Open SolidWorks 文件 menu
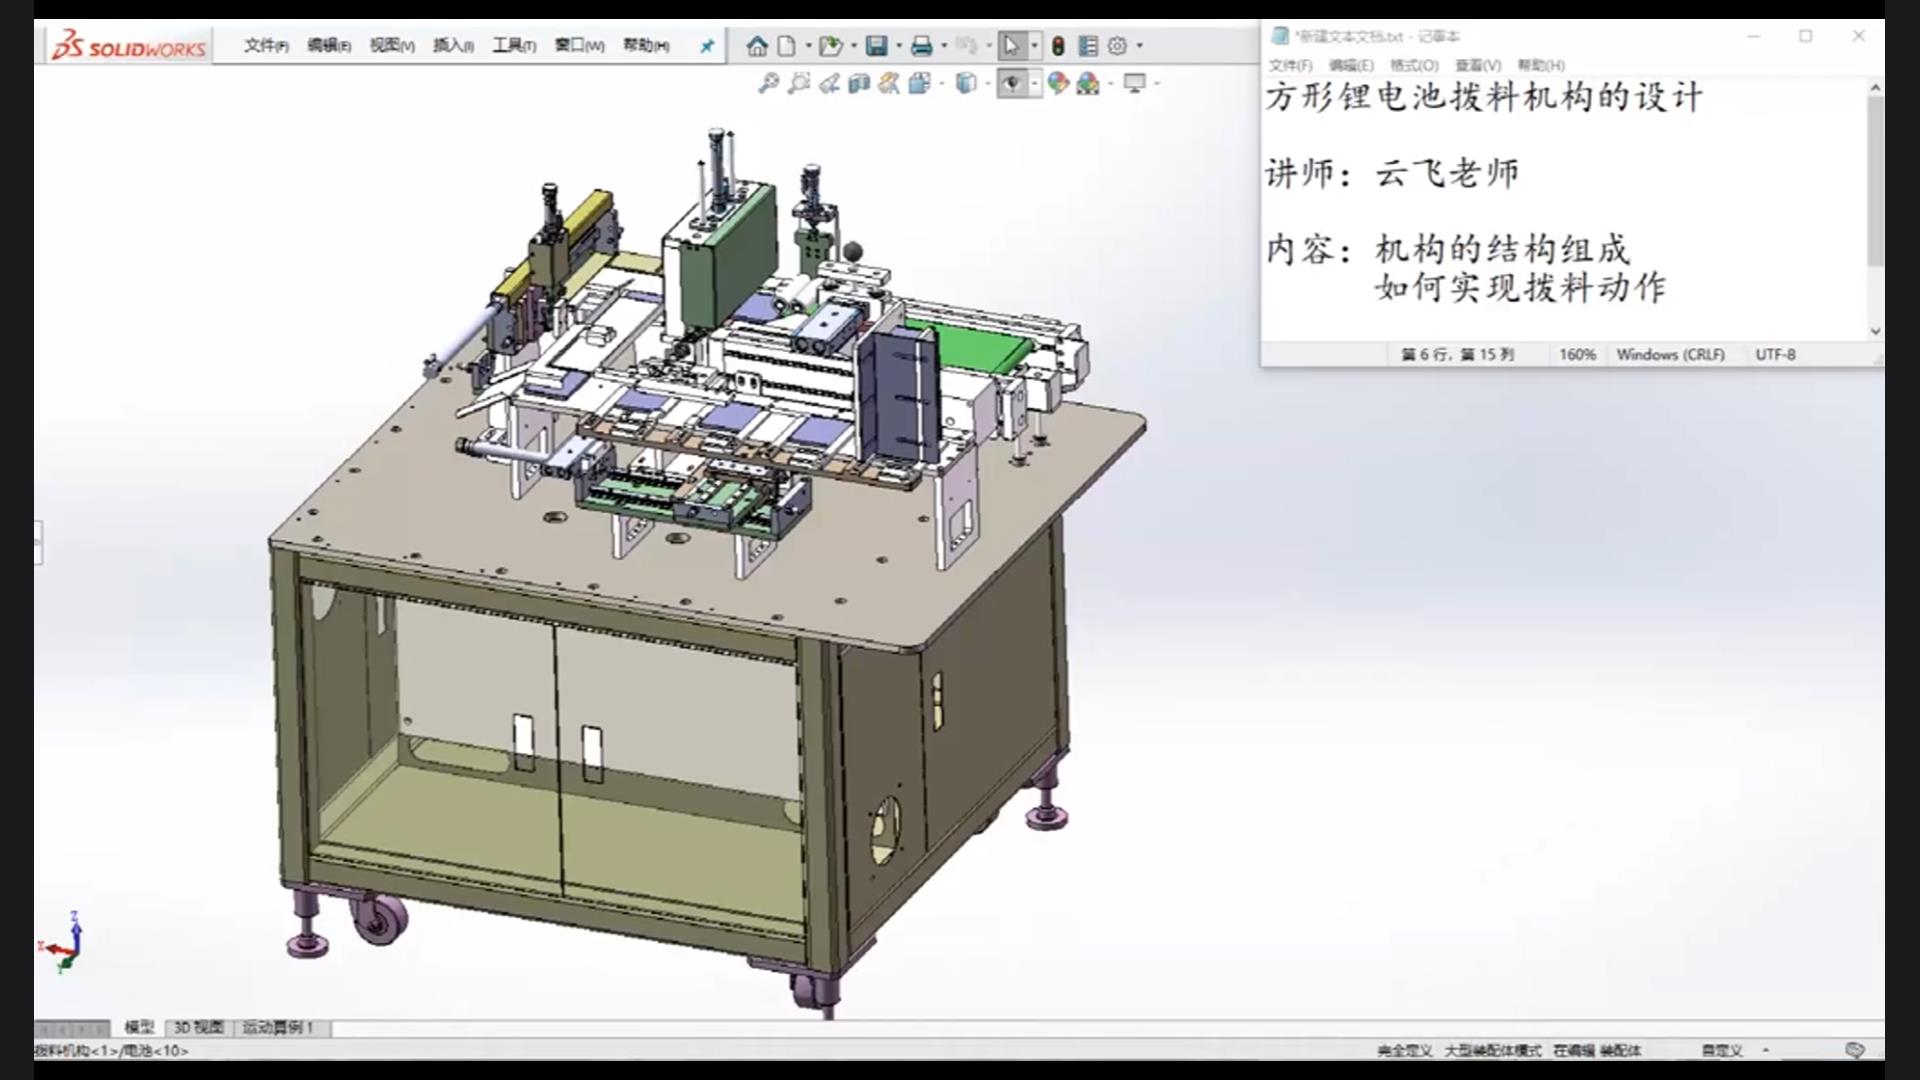The height and width of the screenshot is (1080, 1920). tap(266, 46)
